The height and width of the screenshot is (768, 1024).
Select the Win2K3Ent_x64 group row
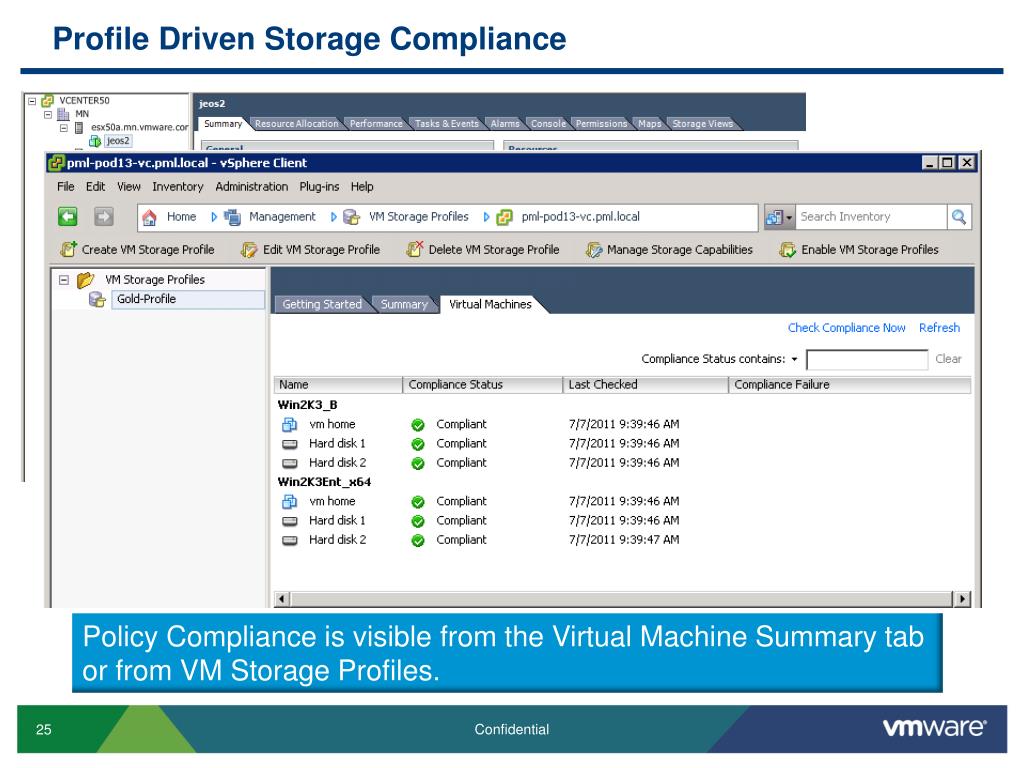pyautogui.click(x=324, y=483)
